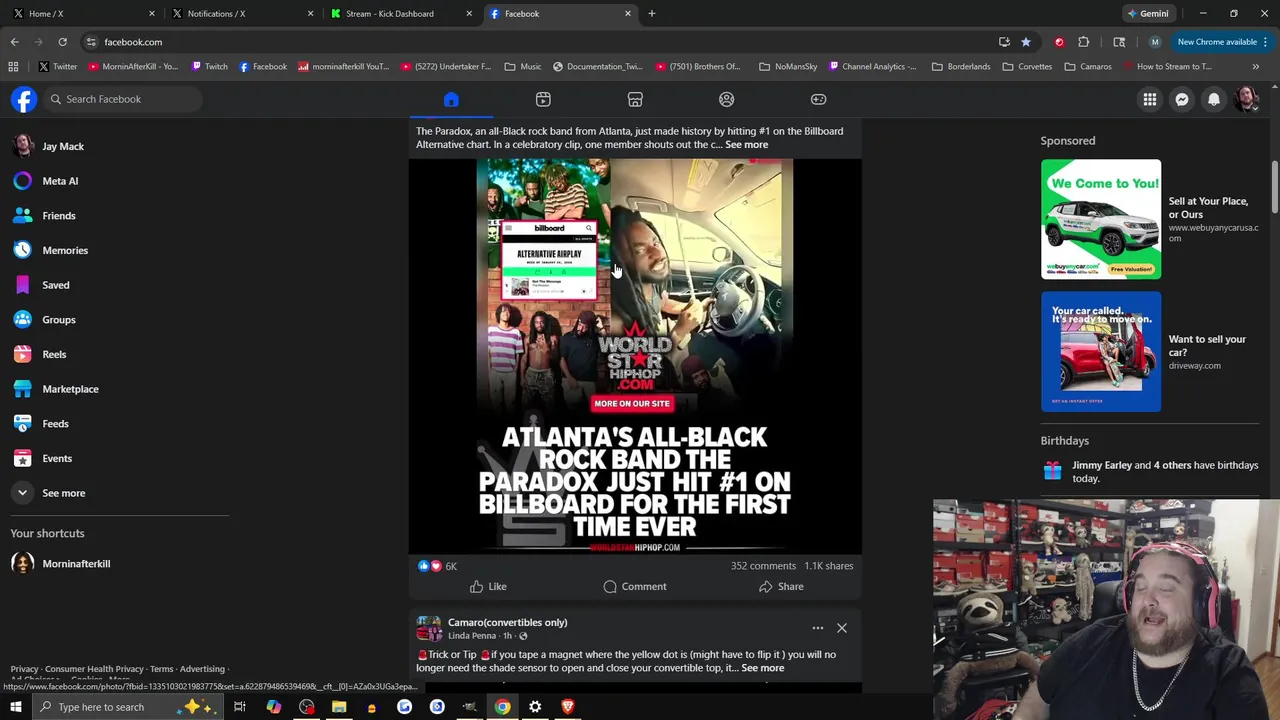The height and width of the screenshot is (720, 1280).
Task: Click Windows taskbar search box
Action: point(128,707)
